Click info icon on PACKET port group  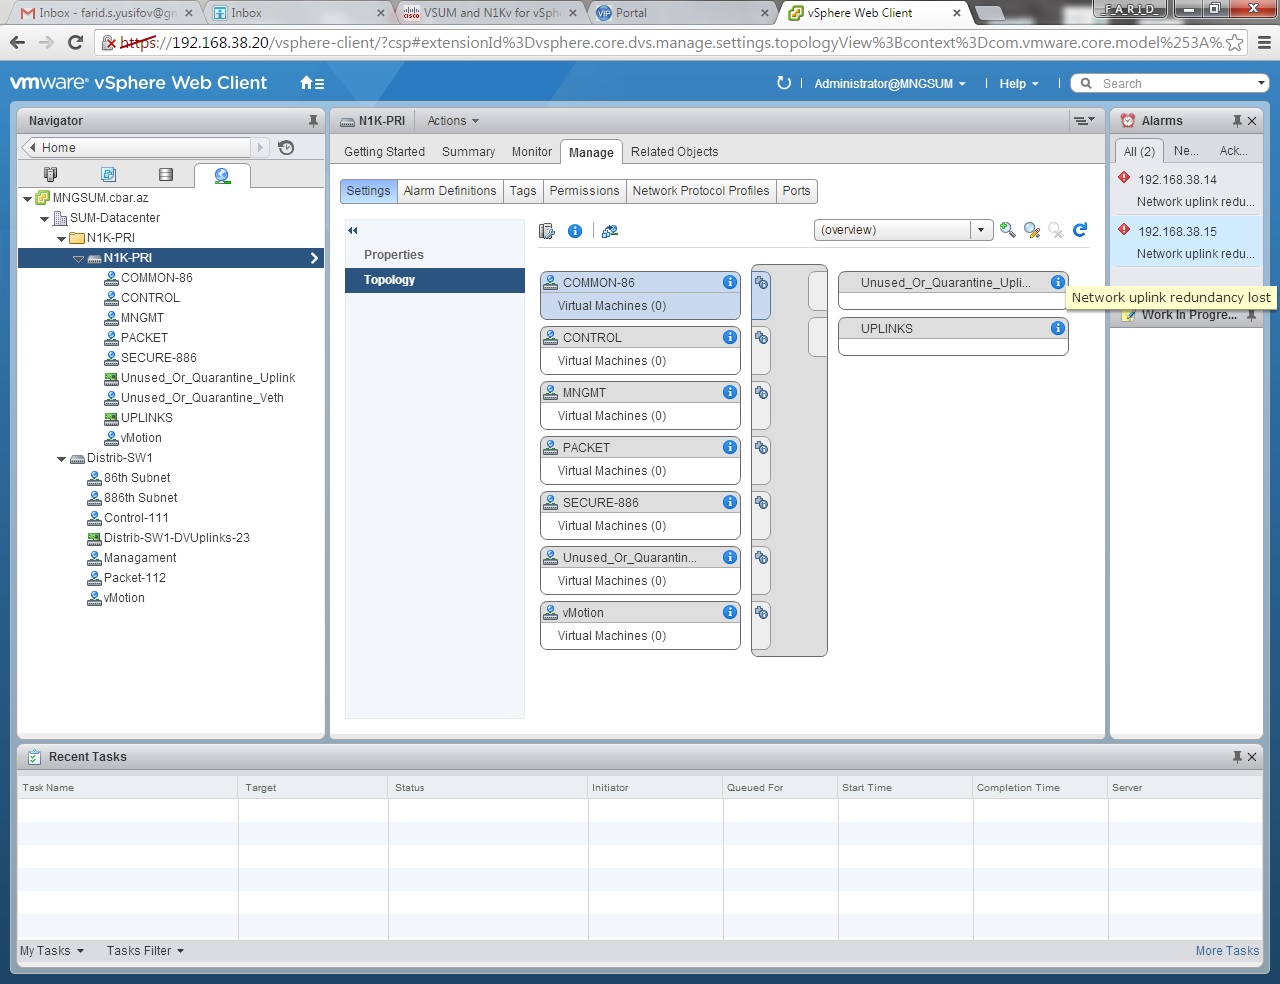730,448
